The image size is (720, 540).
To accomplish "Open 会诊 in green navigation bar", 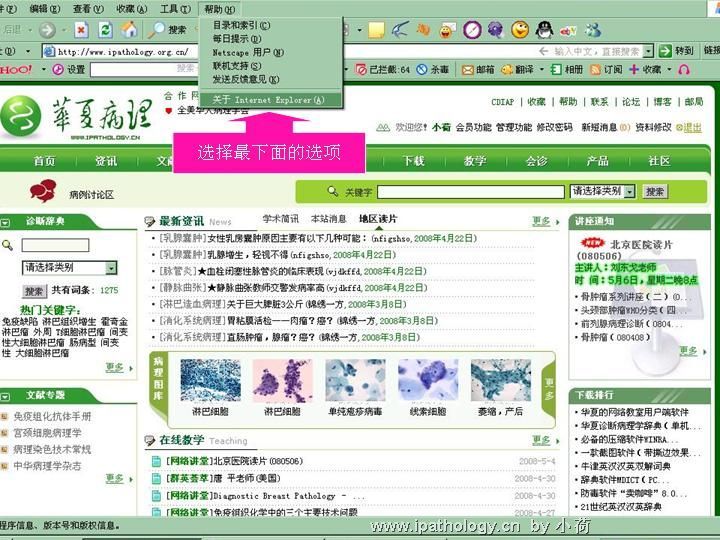I will pos(536,161).
